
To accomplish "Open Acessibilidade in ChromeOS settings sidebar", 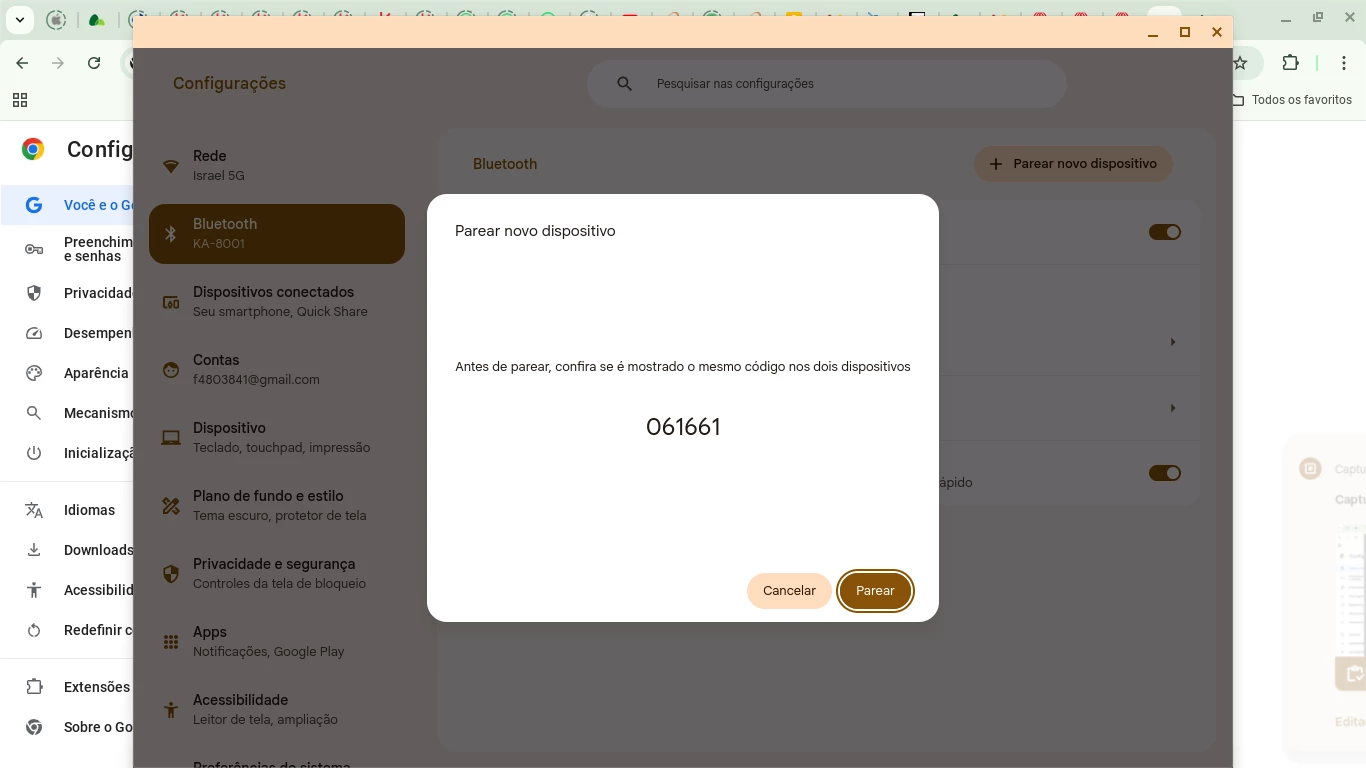I will (x=277, y=710).
